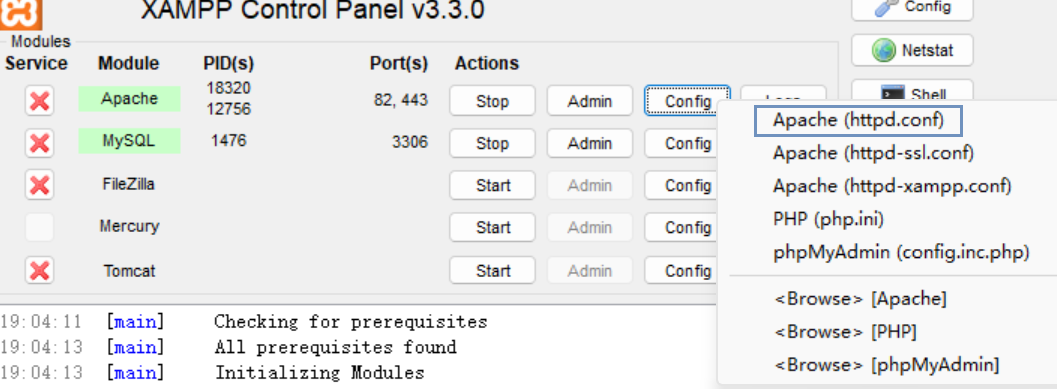The image size is (1057, 389).
Task: Toggle the Apache service red X
Action: click(x=40, y=102)
